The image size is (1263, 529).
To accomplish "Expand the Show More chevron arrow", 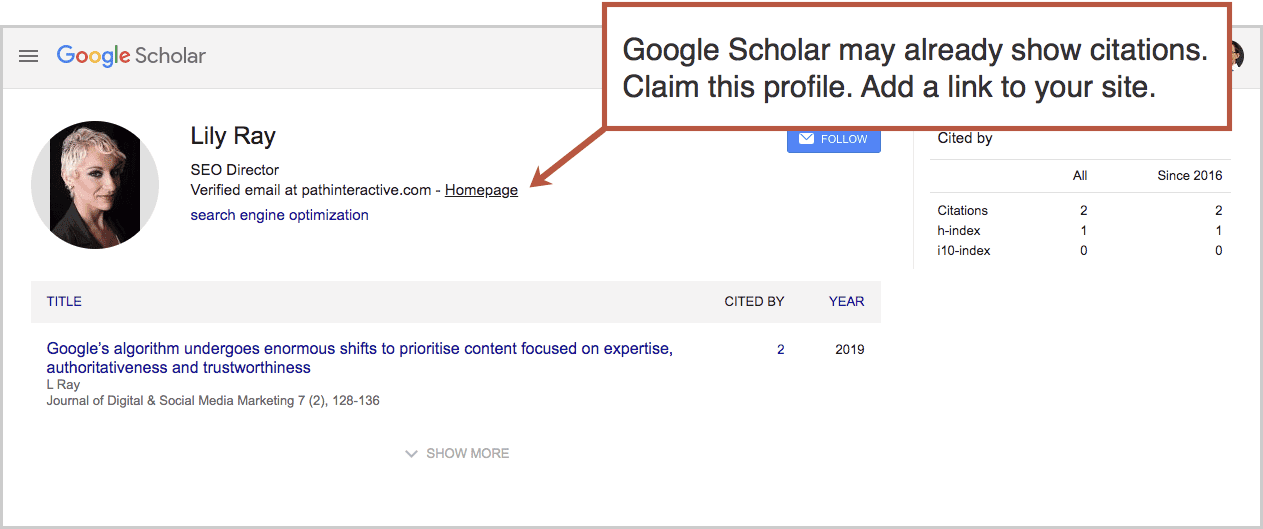I will click(x=411, y=454).
